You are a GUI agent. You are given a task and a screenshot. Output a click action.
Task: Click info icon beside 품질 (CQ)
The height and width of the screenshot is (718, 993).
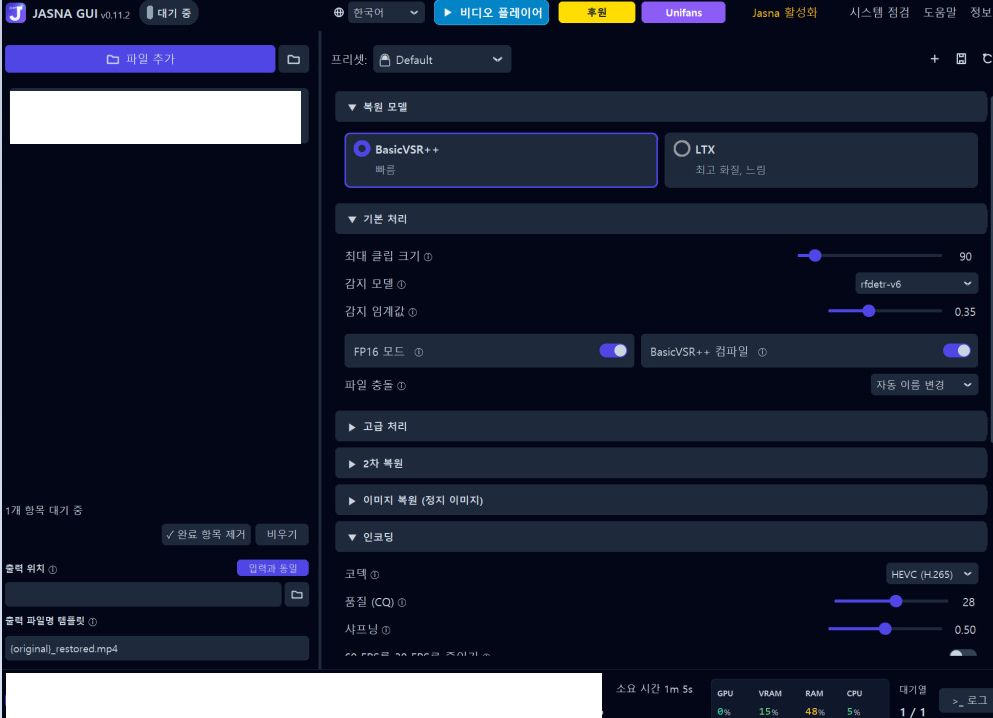(402, 603)
